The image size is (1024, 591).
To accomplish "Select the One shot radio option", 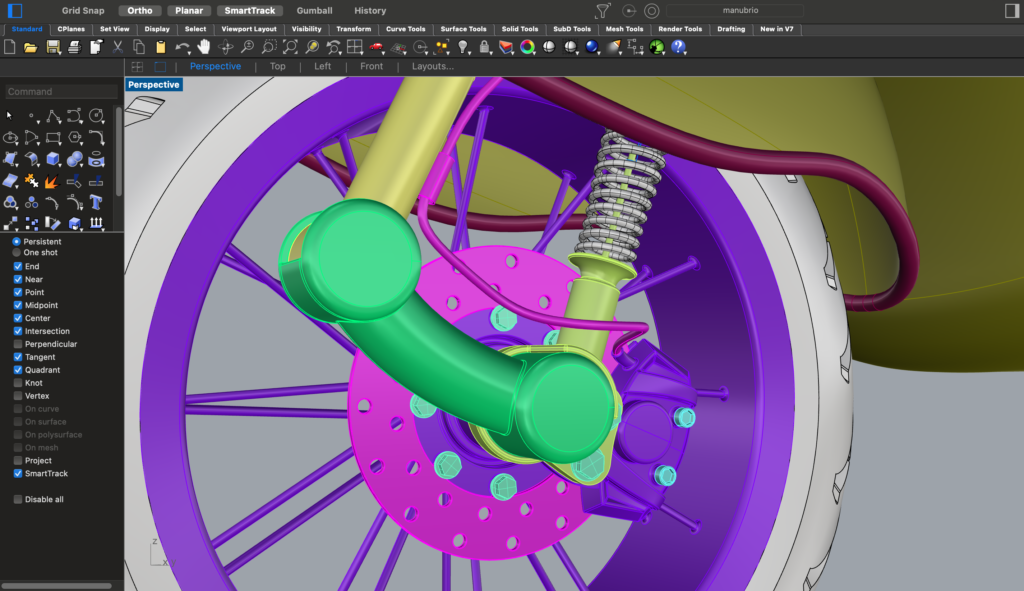I will (17, 253).
